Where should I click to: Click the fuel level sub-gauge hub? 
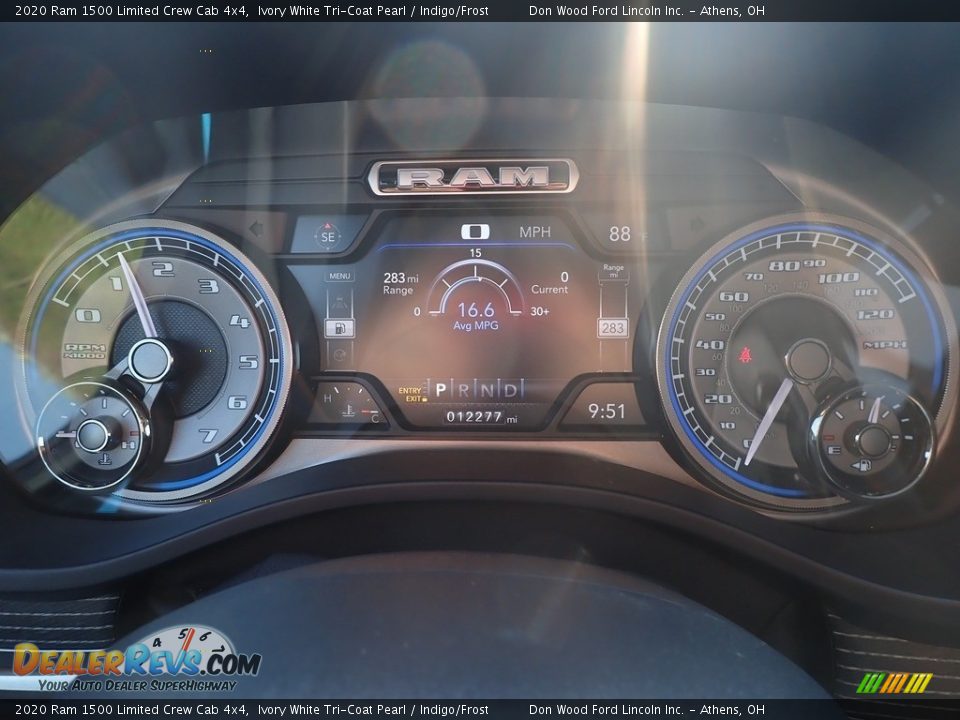873,442
